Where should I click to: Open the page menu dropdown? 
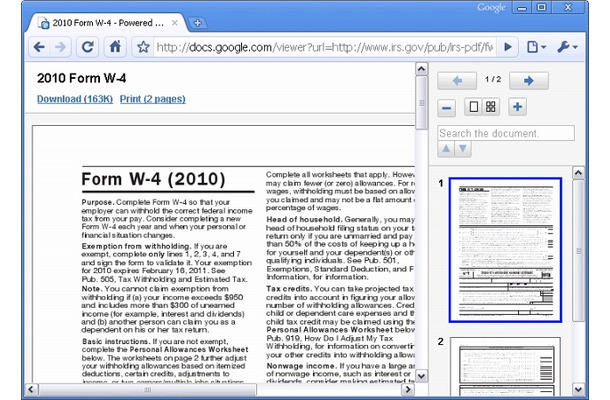point(536,47)
